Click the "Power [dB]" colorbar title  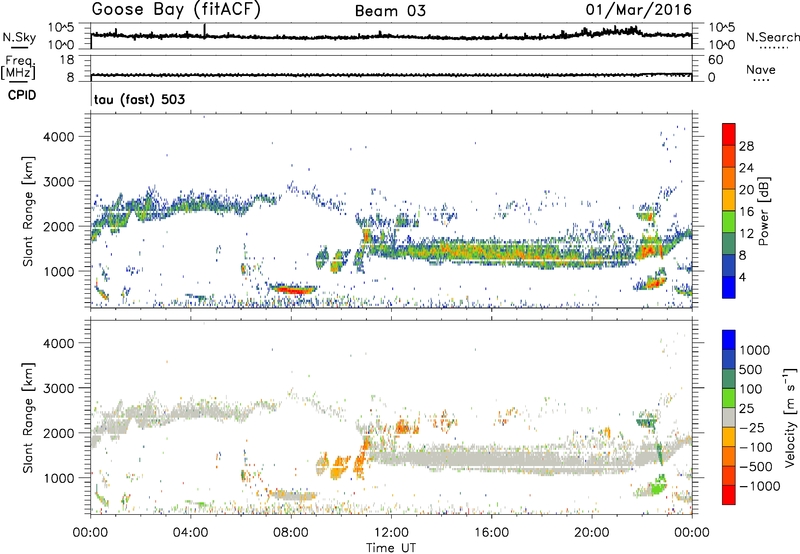click(764, 211)
